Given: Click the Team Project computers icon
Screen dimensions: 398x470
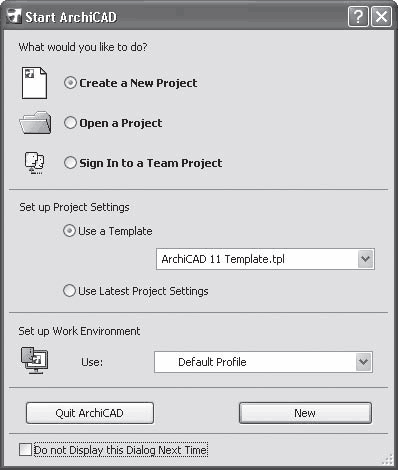Looking at the screenshot, I should [34, 163].
